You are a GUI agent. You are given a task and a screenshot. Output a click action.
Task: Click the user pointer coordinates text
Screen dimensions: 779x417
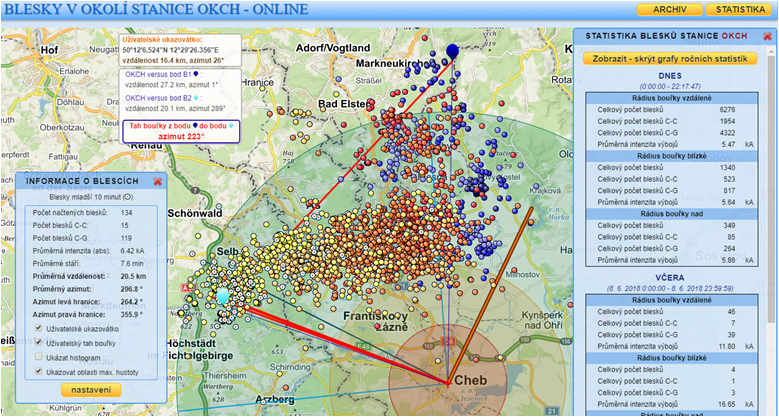pyautogui.click(x=170, y=50)
